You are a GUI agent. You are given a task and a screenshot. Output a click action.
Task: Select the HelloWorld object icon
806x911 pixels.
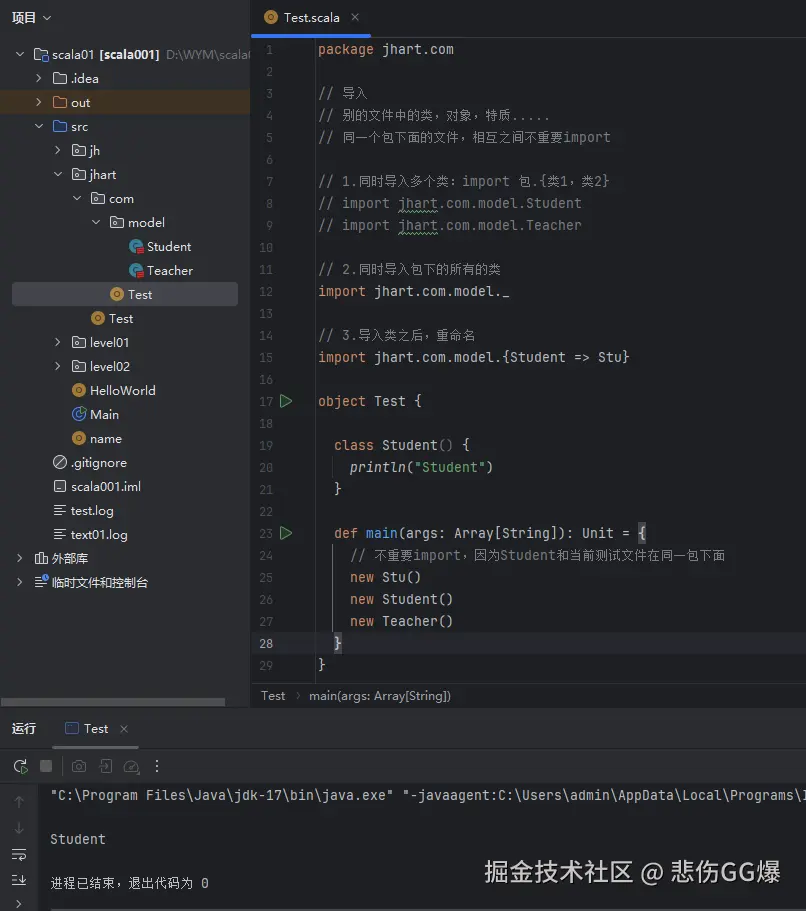pos(79,390)
